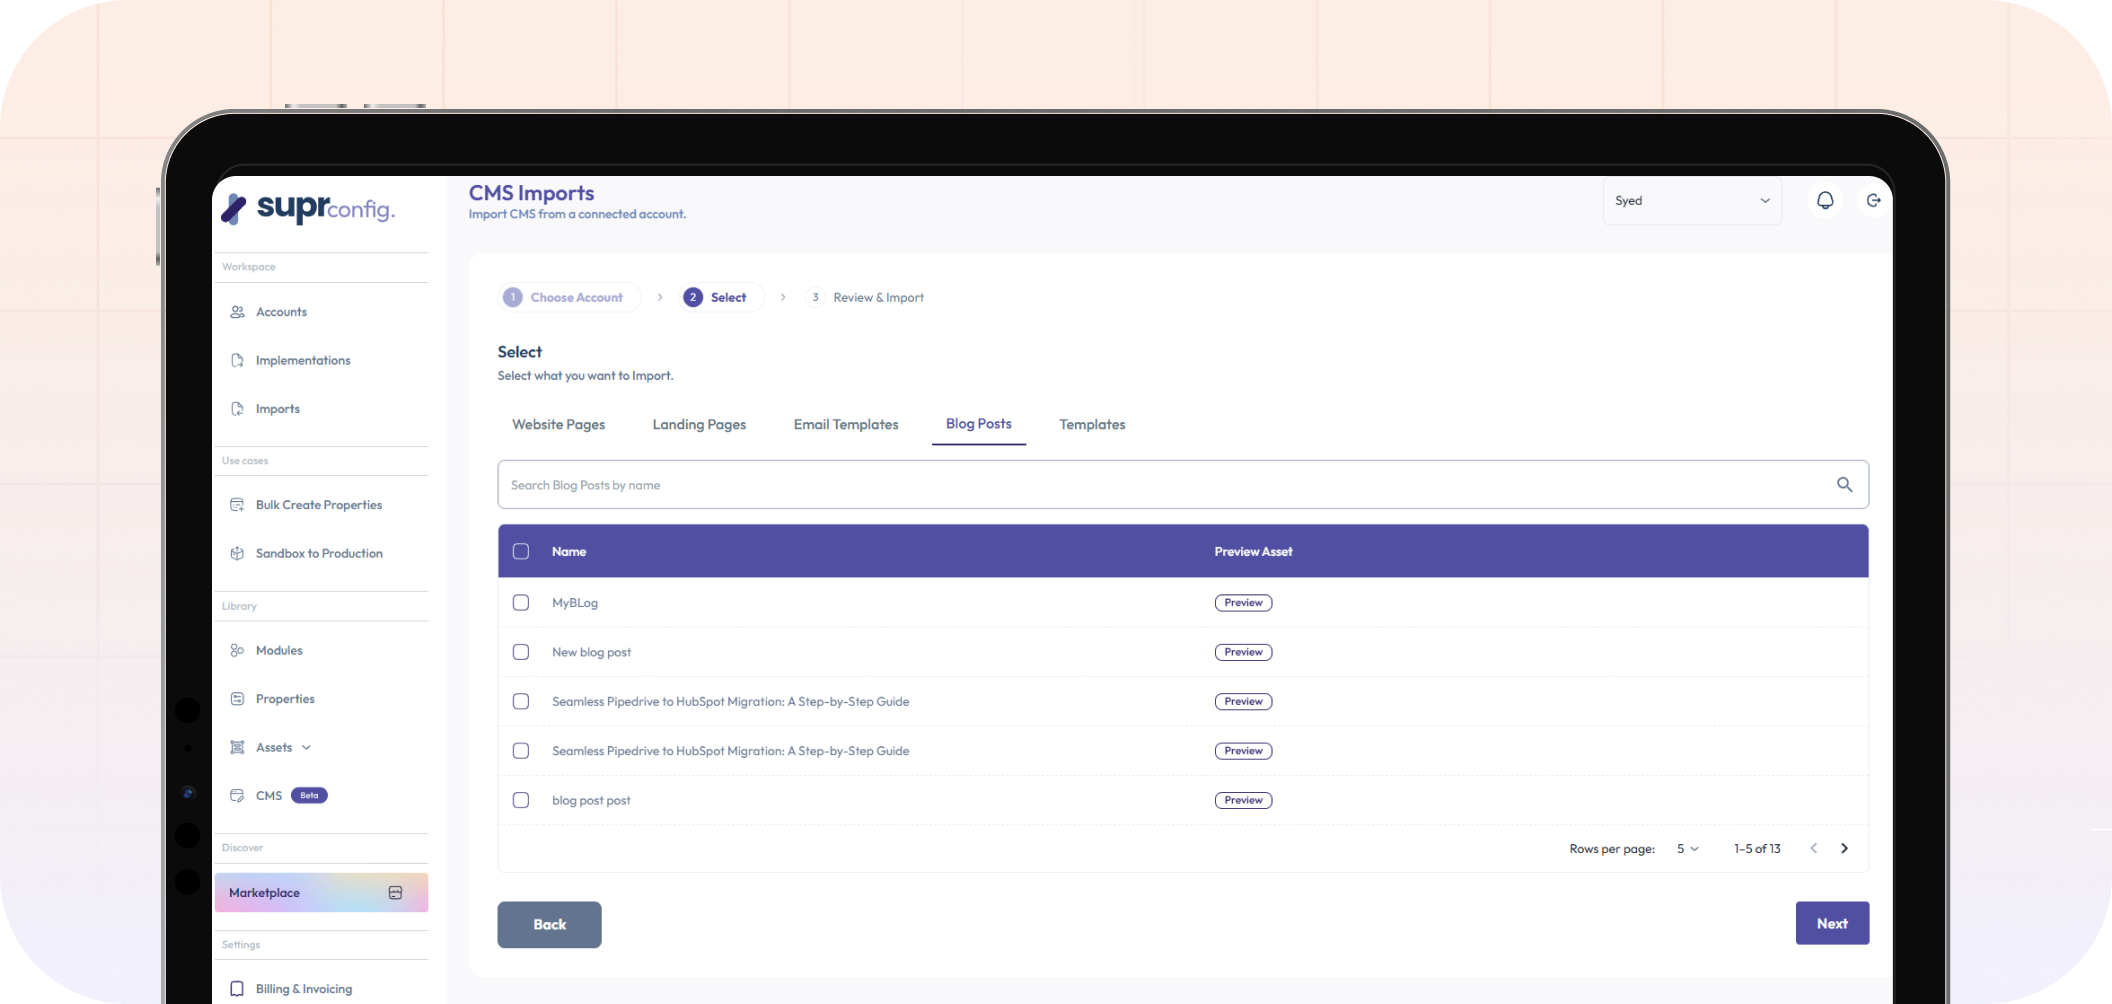
Task: Open the Syed account dropdown
Action: 1691,201
